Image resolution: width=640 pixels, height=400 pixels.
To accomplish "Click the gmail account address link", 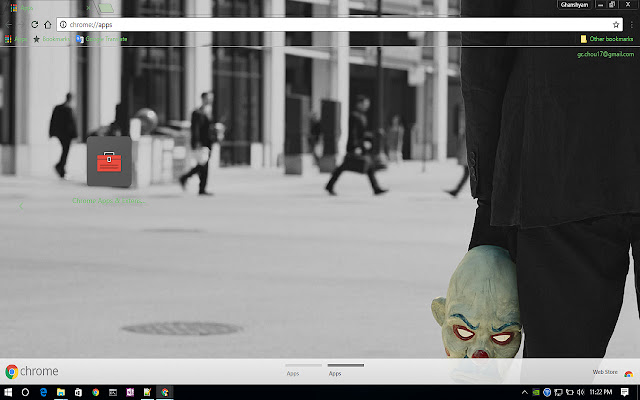I will [605, 54].
